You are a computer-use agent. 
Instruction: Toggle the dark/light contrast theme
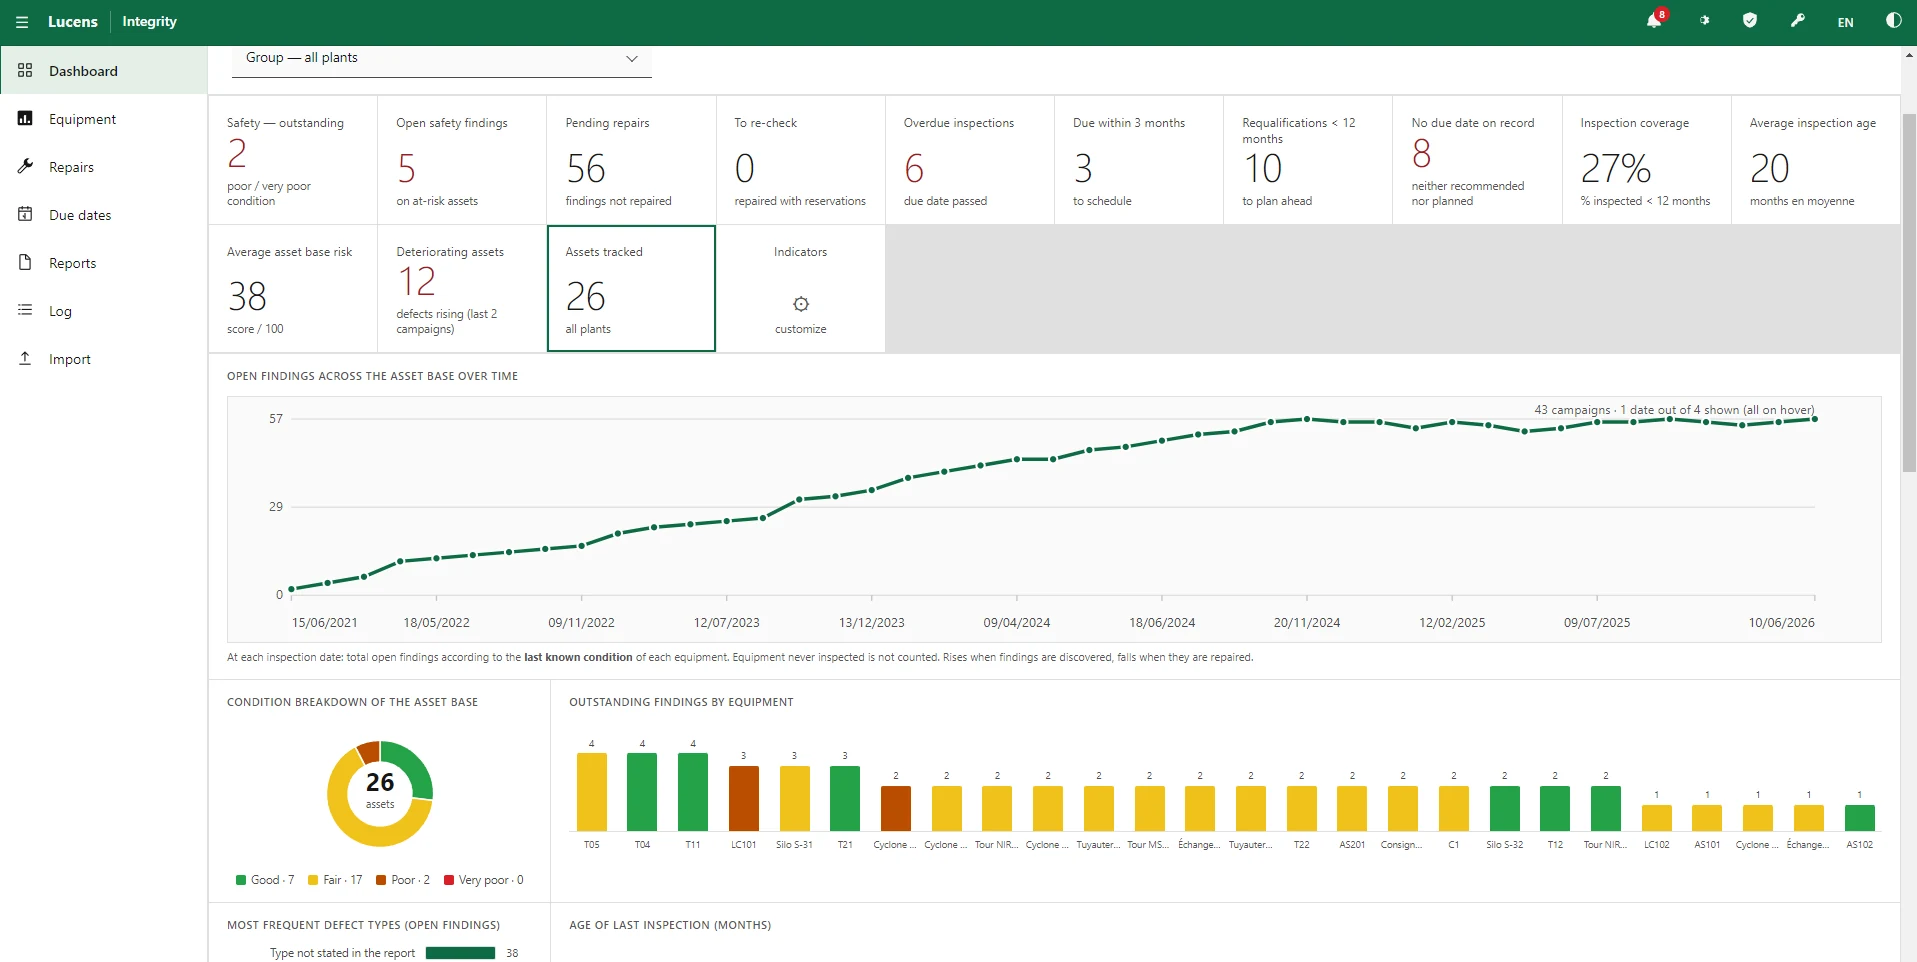1893,21
